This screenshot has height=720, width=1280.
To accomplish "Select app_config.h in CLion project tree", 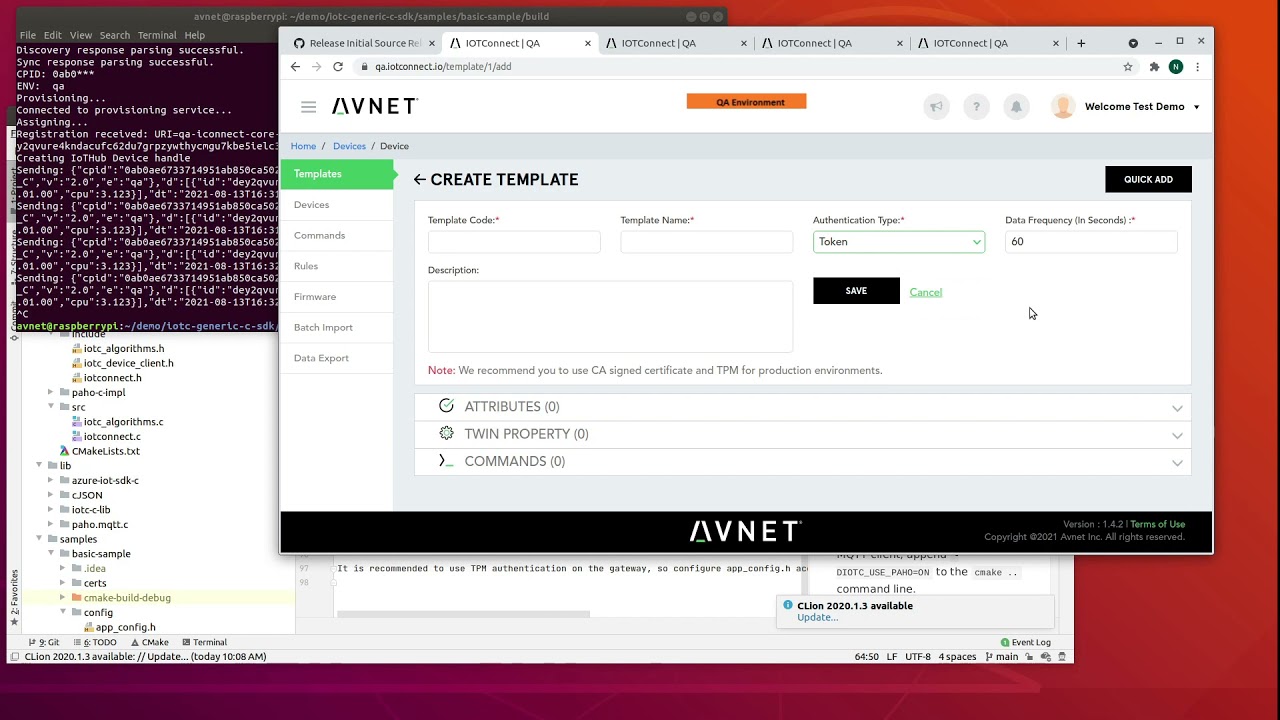I will coord(125,627).
